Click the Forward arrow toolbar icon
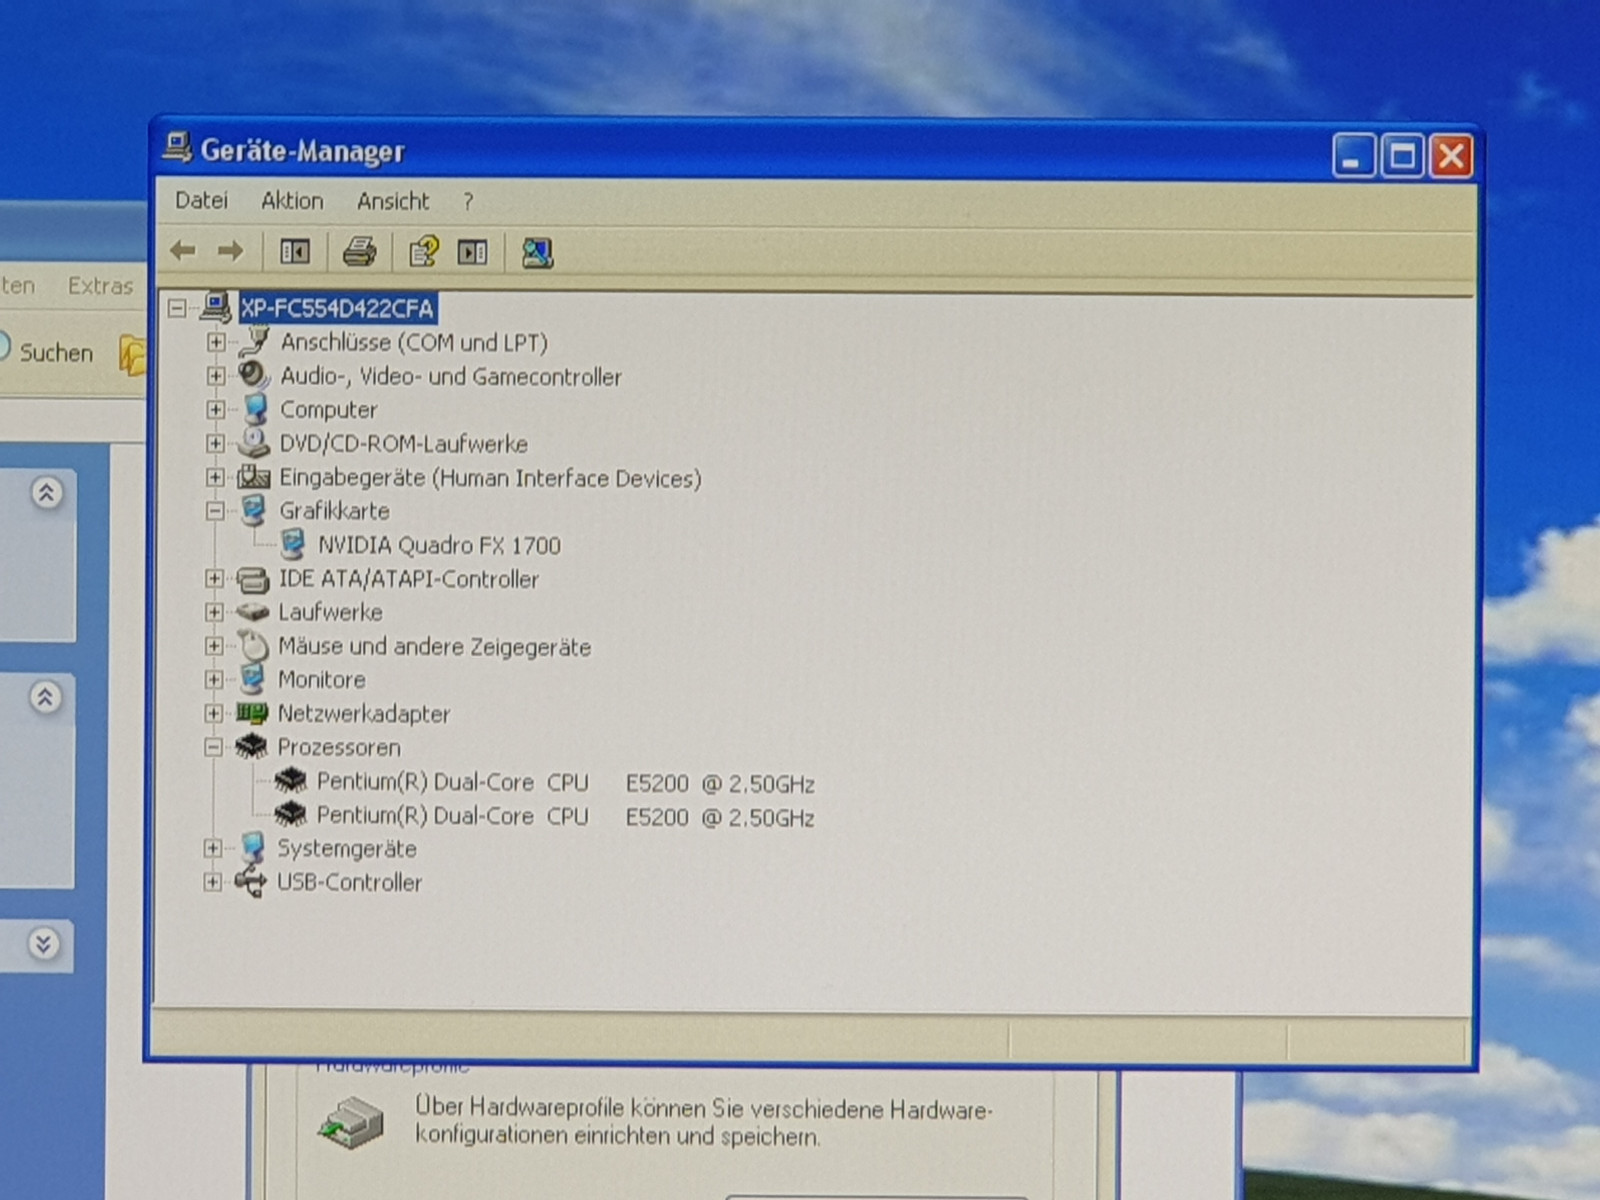 pos(231,251)
